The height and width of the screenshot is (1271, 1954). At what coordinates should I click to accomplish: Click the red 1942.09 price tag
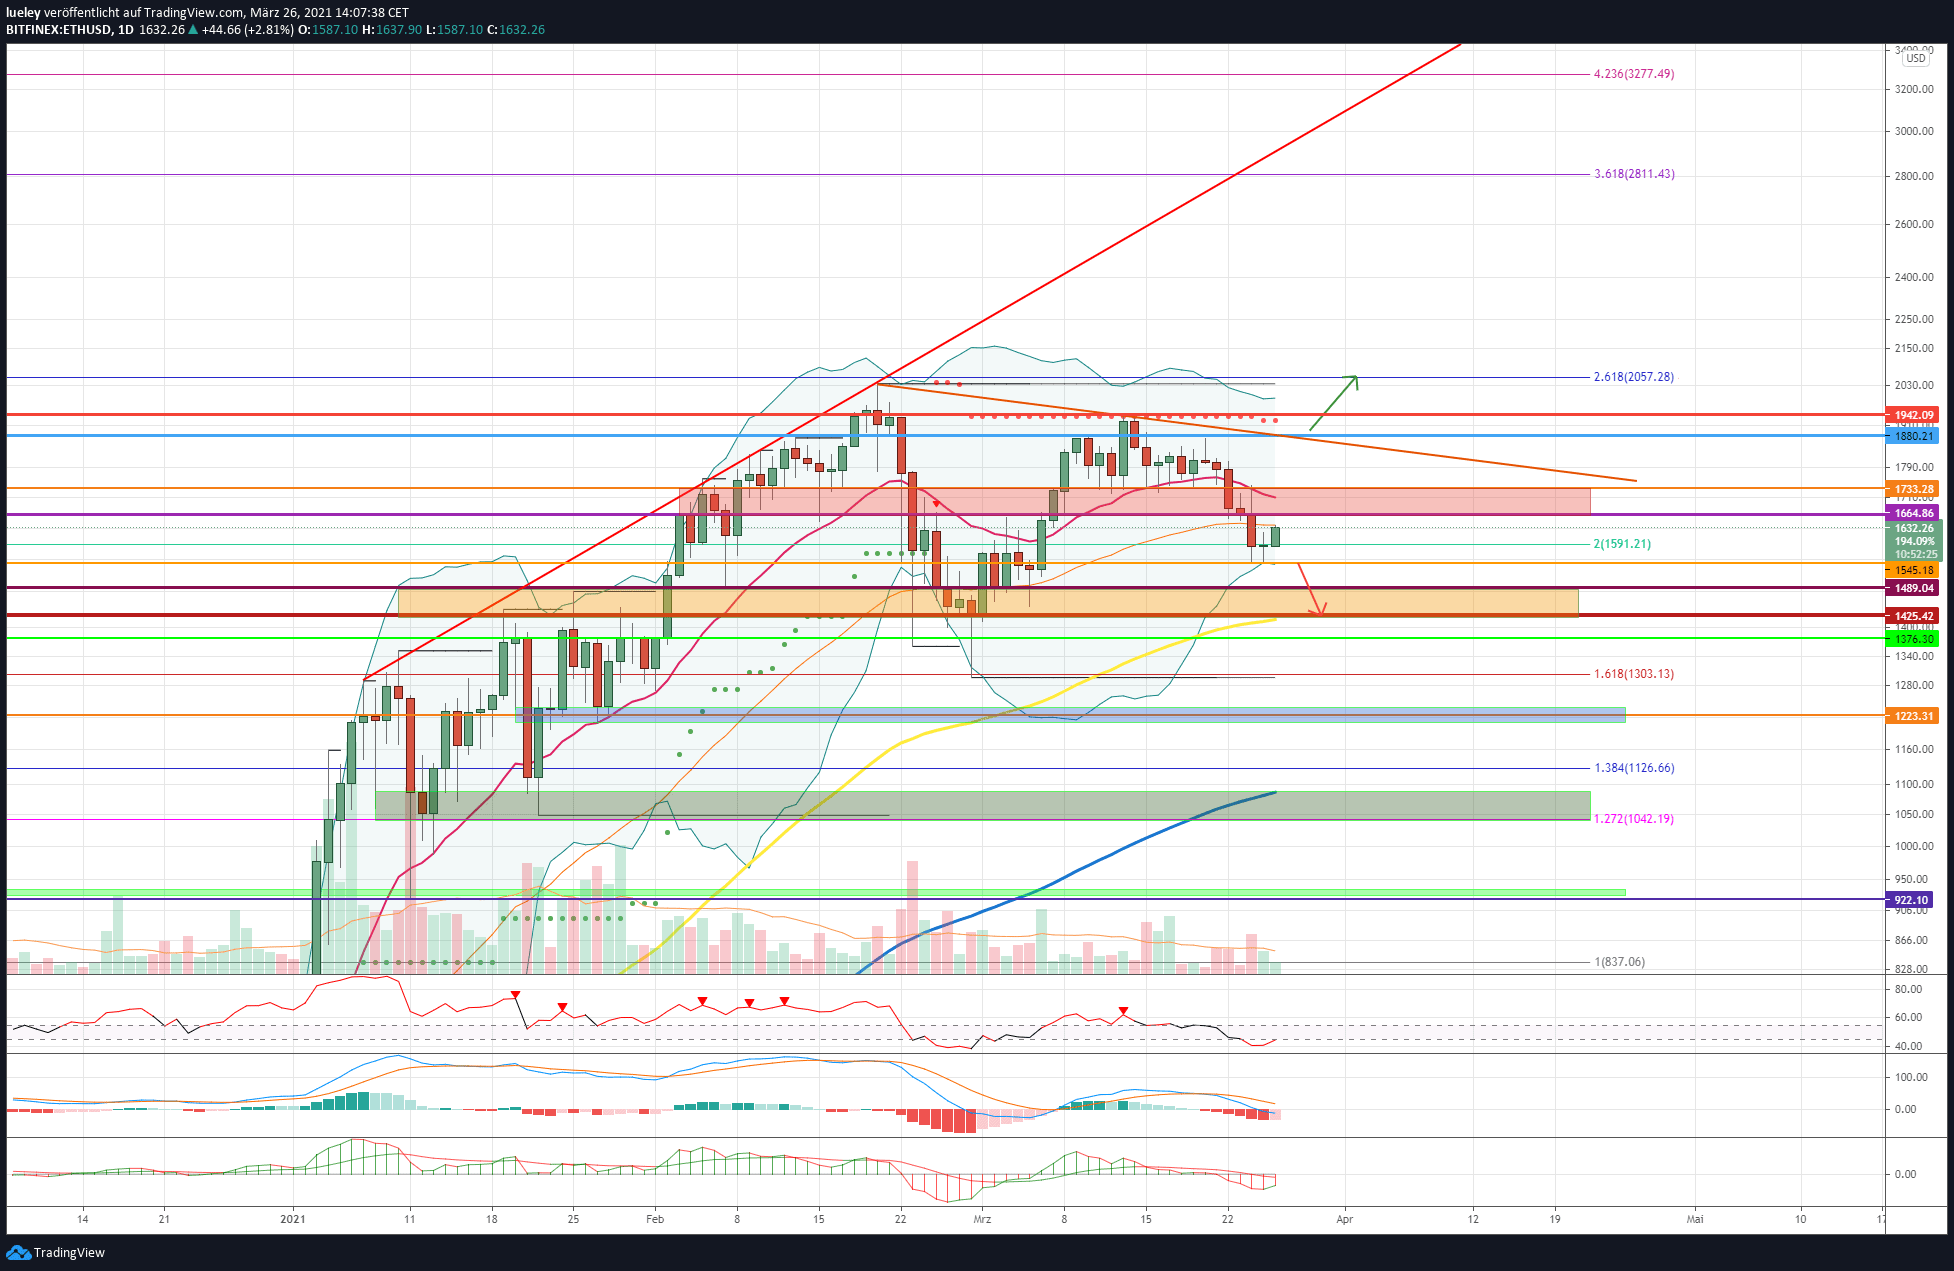(x=1912, y=415)
